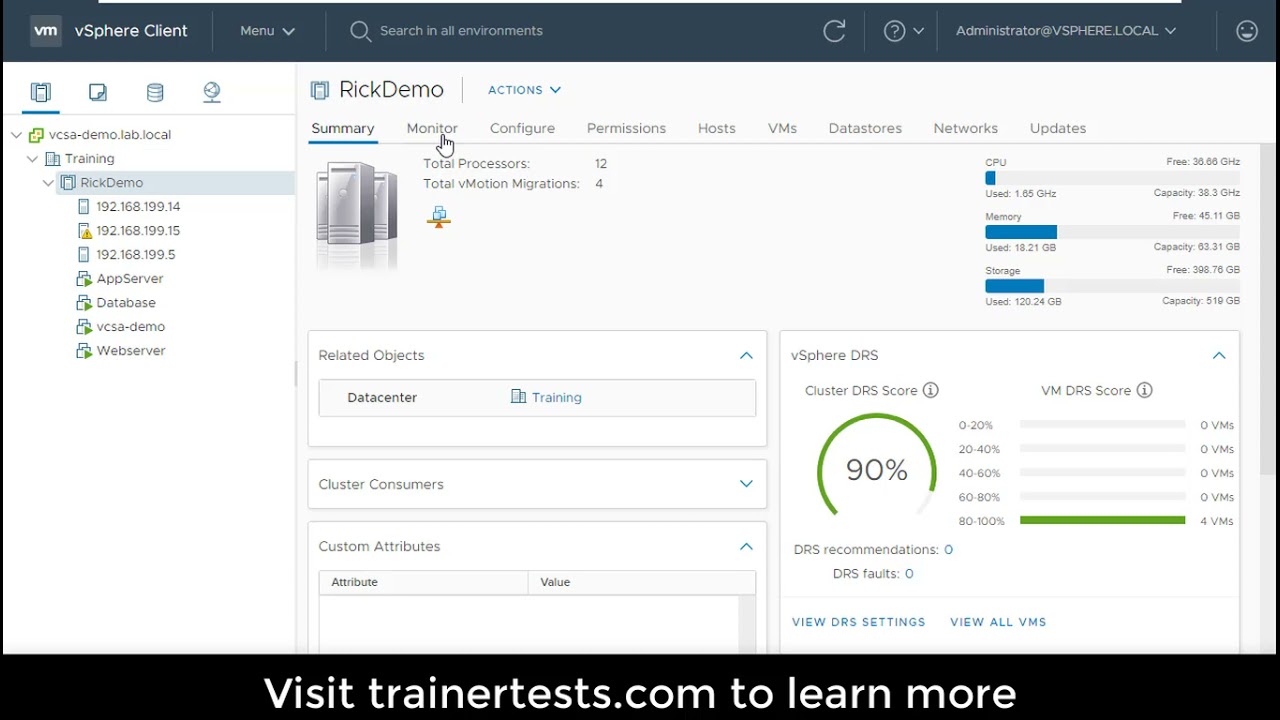Switch to the Datastores tab

click(865, 128)
